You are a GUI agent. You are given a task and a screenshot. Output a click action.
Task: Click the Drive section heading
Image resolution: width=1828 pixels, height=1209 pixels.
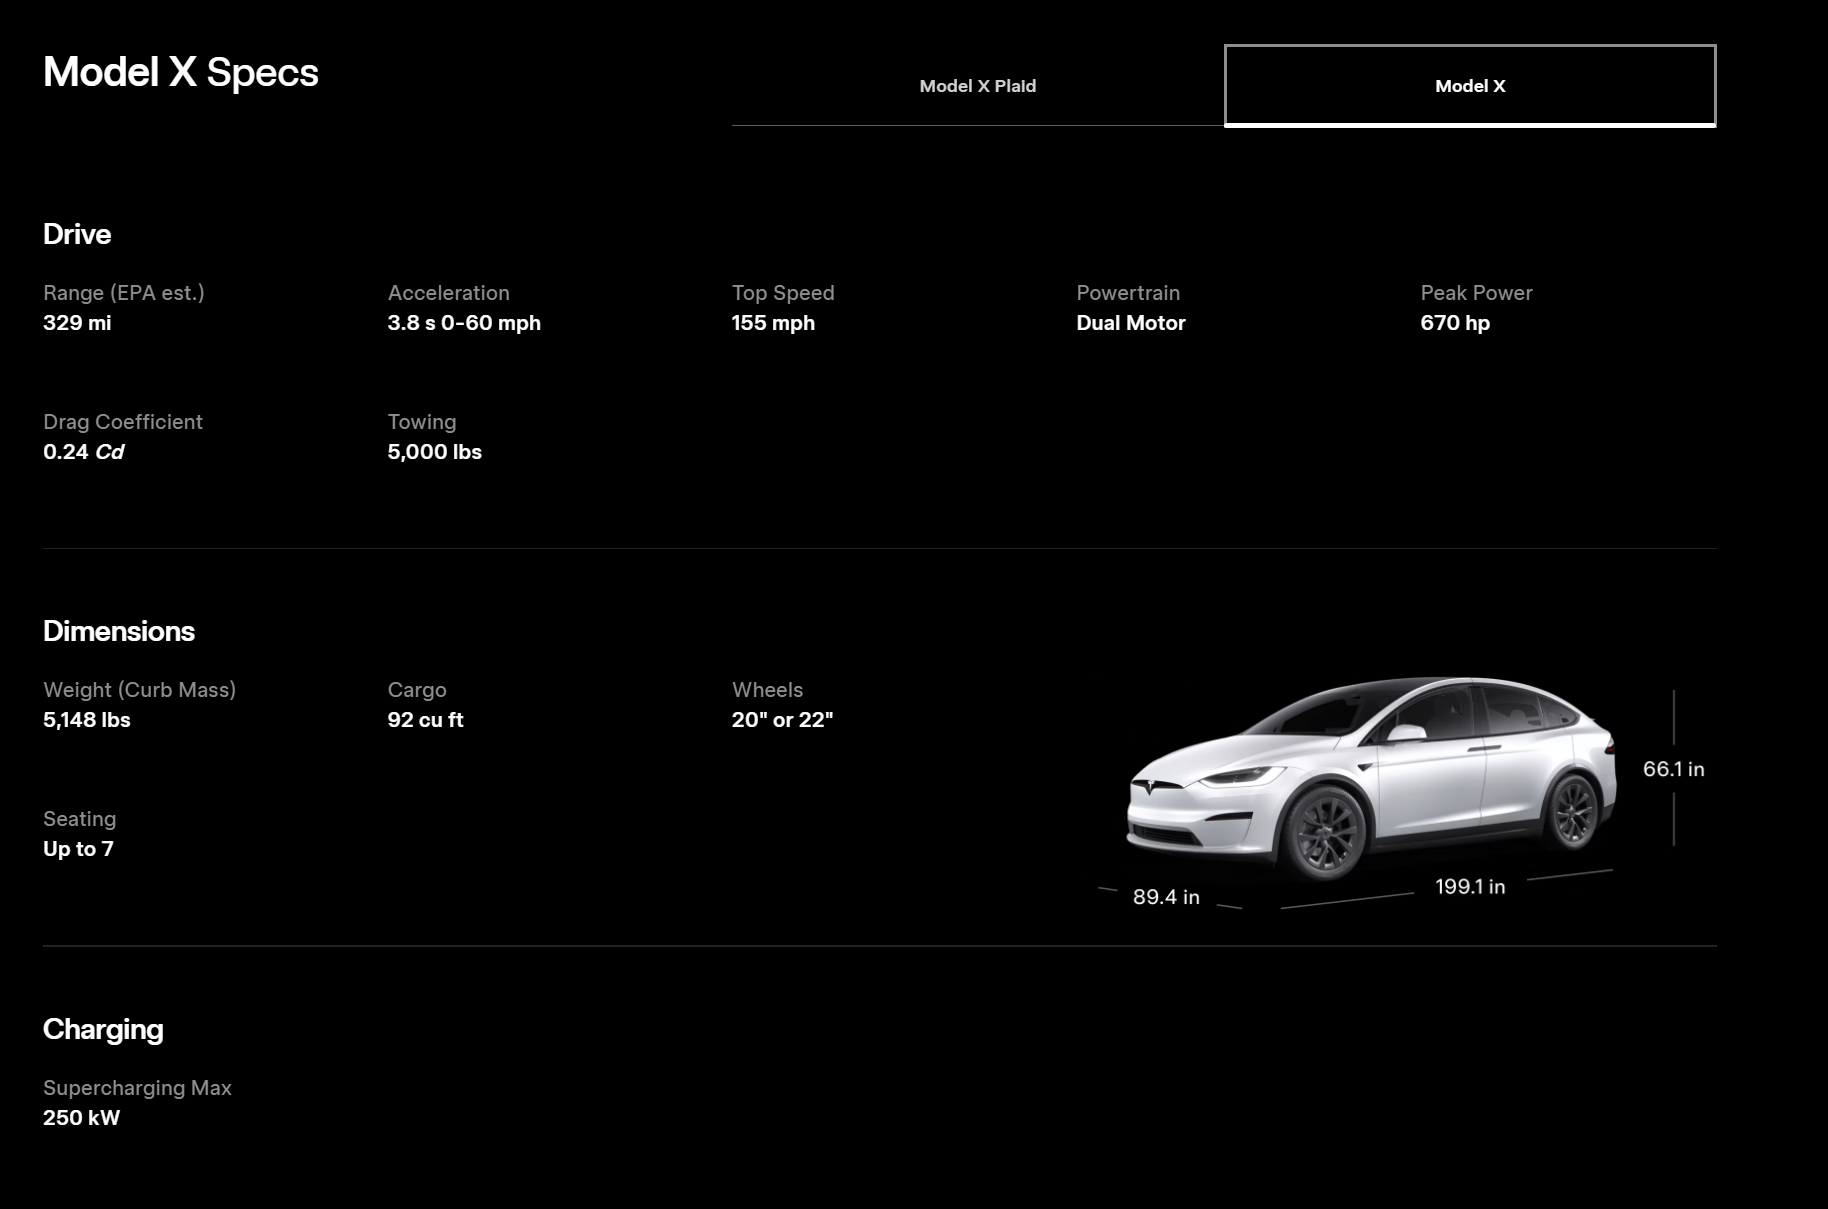[x=77, y=234]
